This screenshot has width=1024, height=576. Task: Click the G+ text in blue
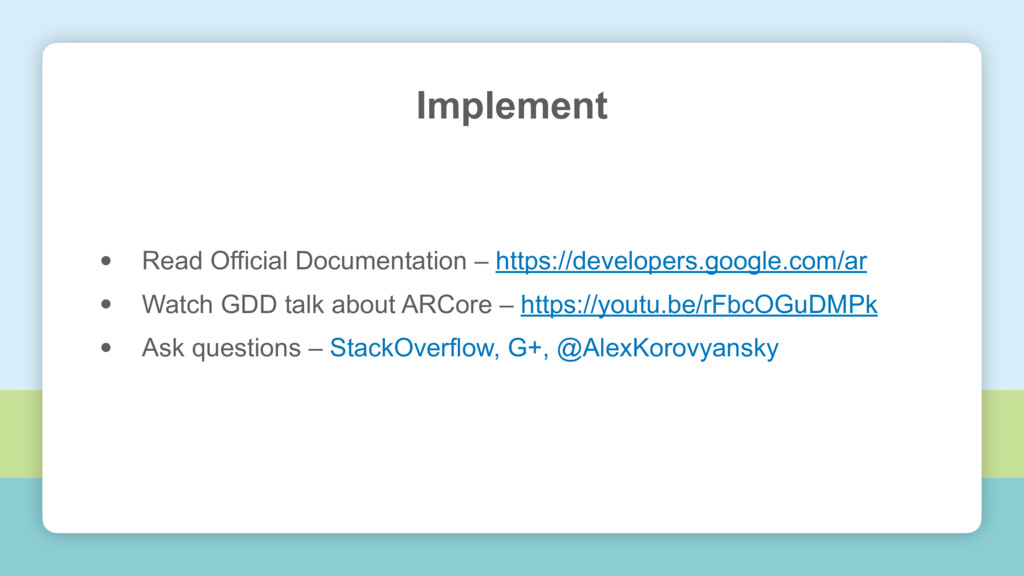point(528,347)
